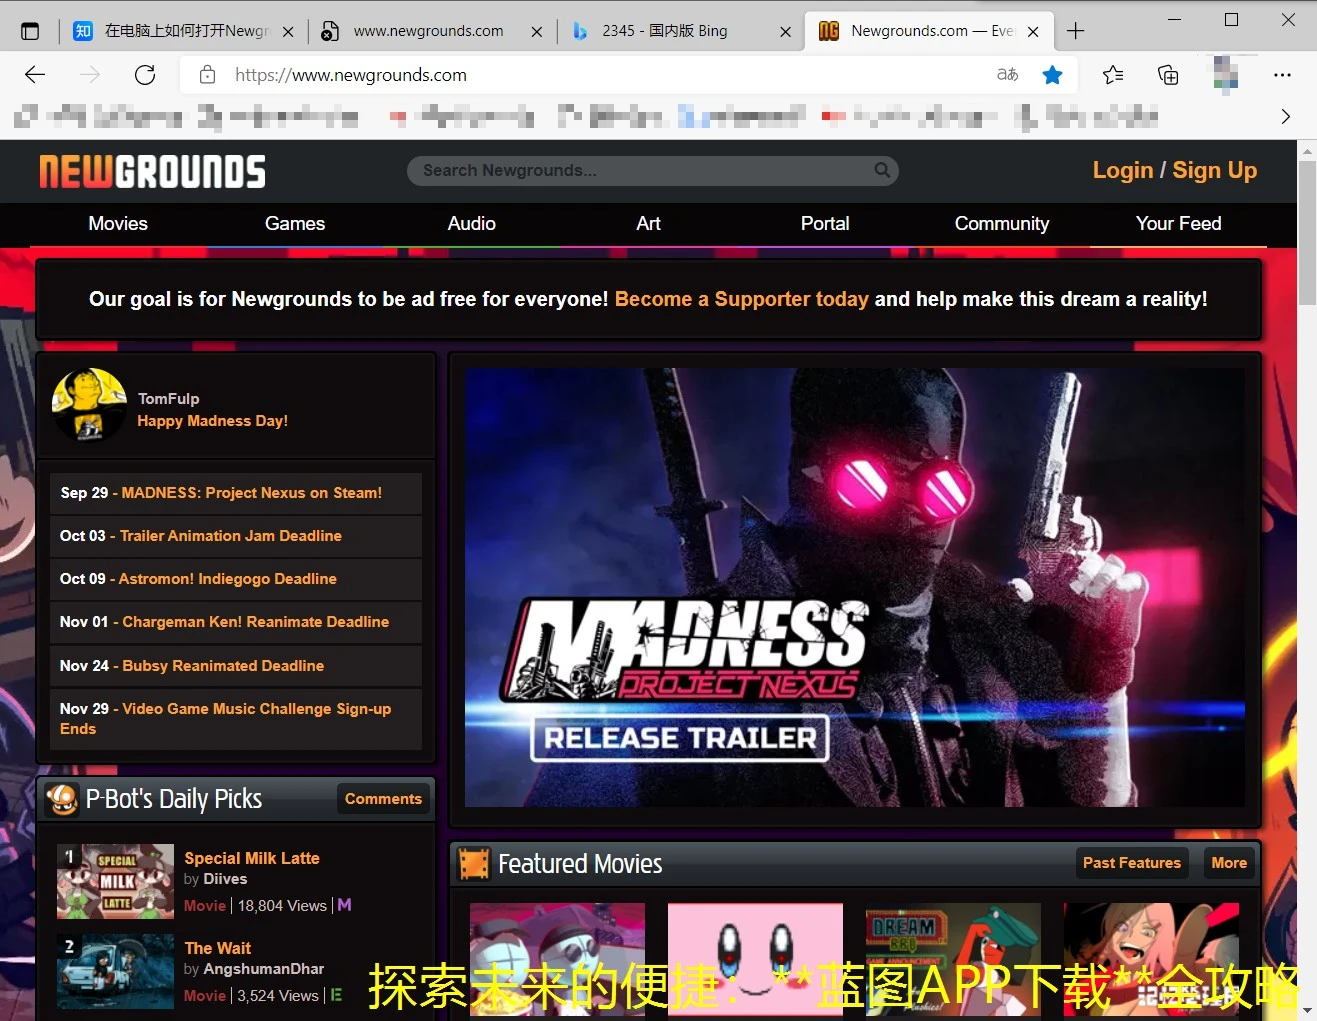The image size is (1317, 1021).
Task: Open the Audio menu
Action: [x=472, y=224]
